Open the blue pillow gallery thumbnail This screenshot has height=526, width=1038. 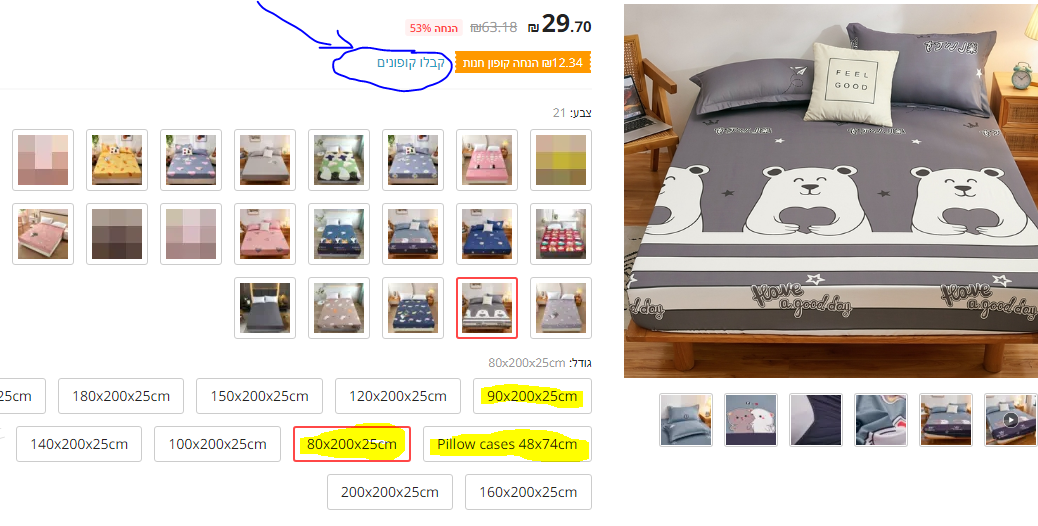(686, 419)
